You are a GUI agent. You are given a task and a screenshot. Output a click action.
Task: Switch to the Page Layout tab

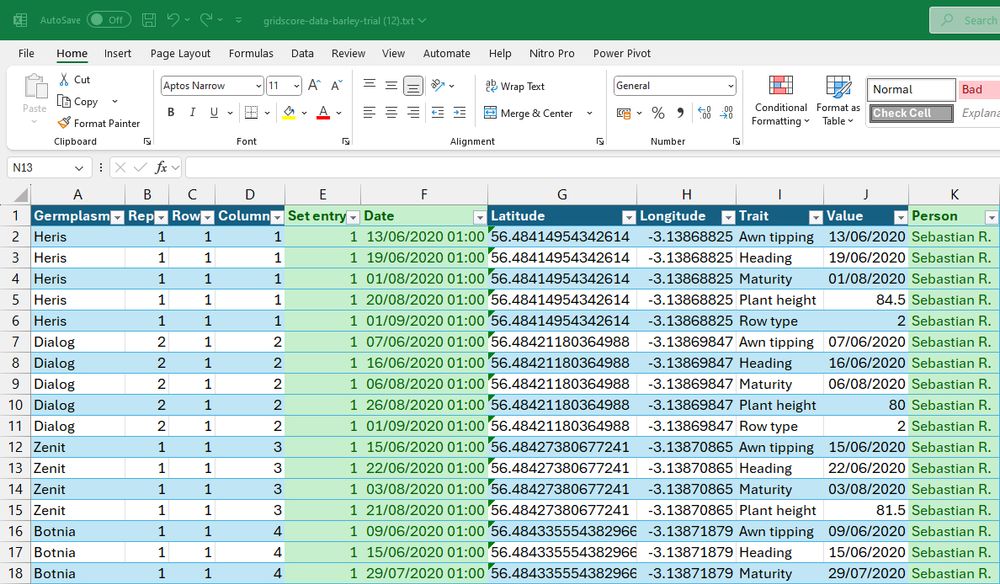click(180, 54)
